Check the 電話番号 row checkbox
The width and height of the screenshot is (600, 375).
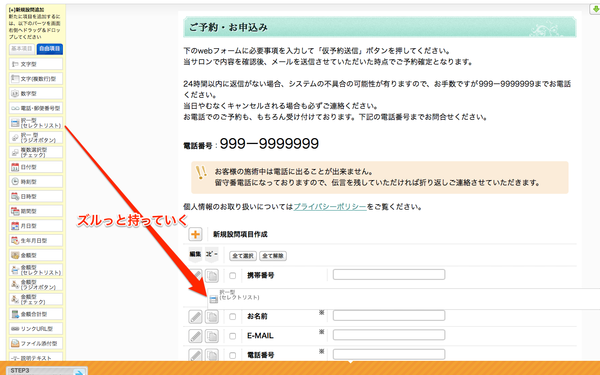point(232,355)
